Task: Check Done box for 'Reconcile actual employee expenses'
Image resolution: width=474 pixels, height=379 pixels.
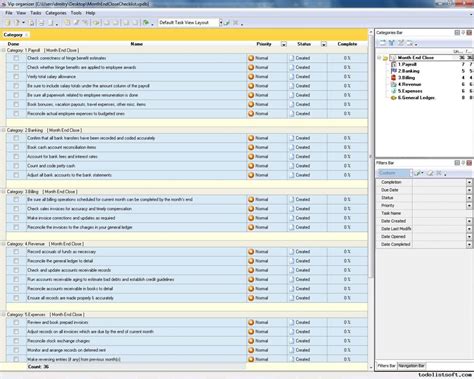Action: pyautogui.click(x=16, y=114)
